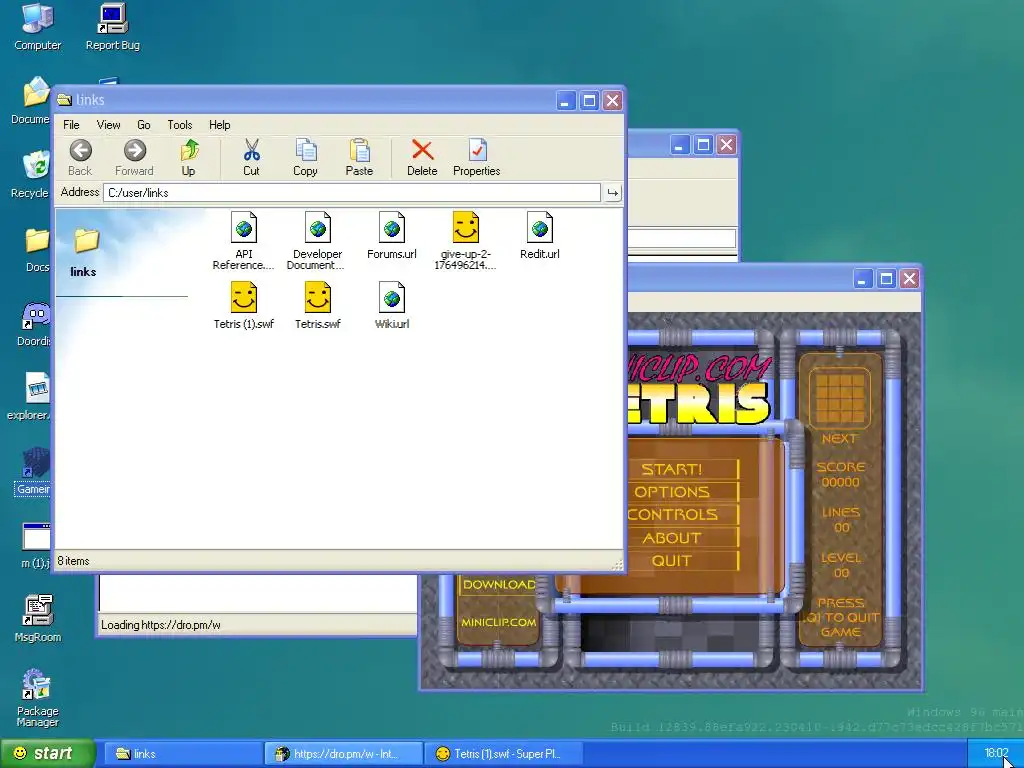
Task: Click the Report Bug desktop icon
Action: 113,27
